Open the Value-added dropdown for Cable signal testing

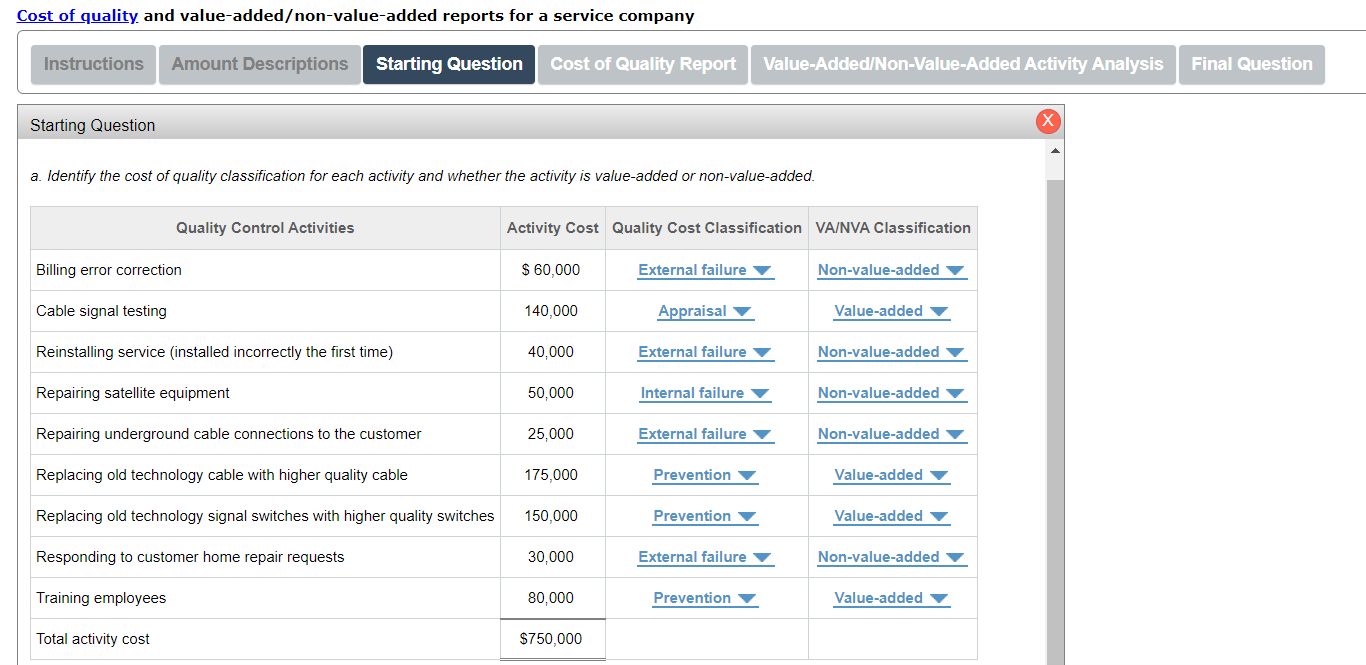click(891, 310)
